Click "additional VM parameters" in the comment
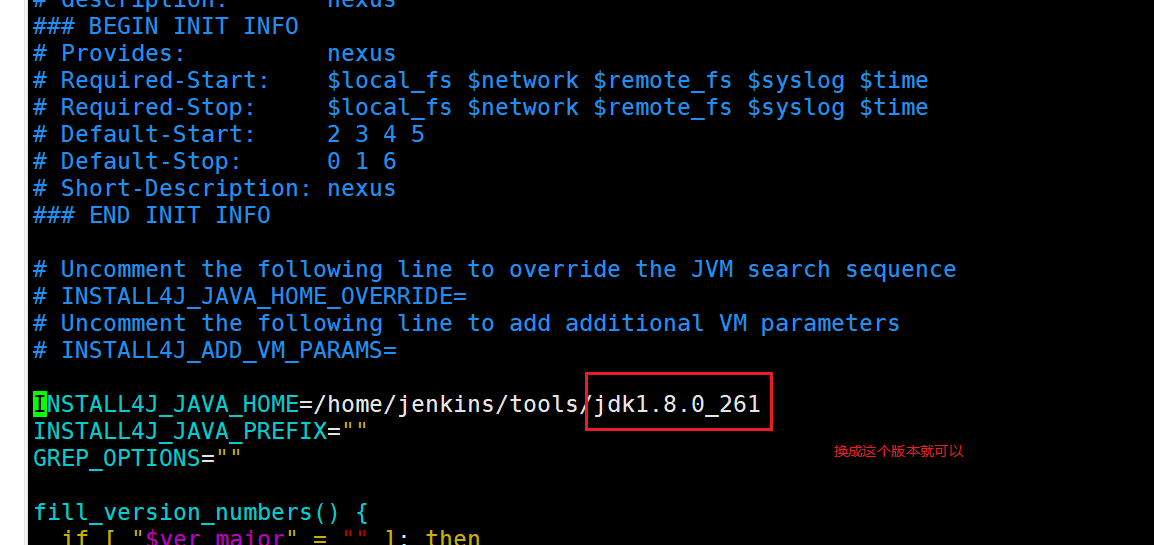Image resolution: width=1154 pixels, height=545 pixels. [x=732, y=323]
